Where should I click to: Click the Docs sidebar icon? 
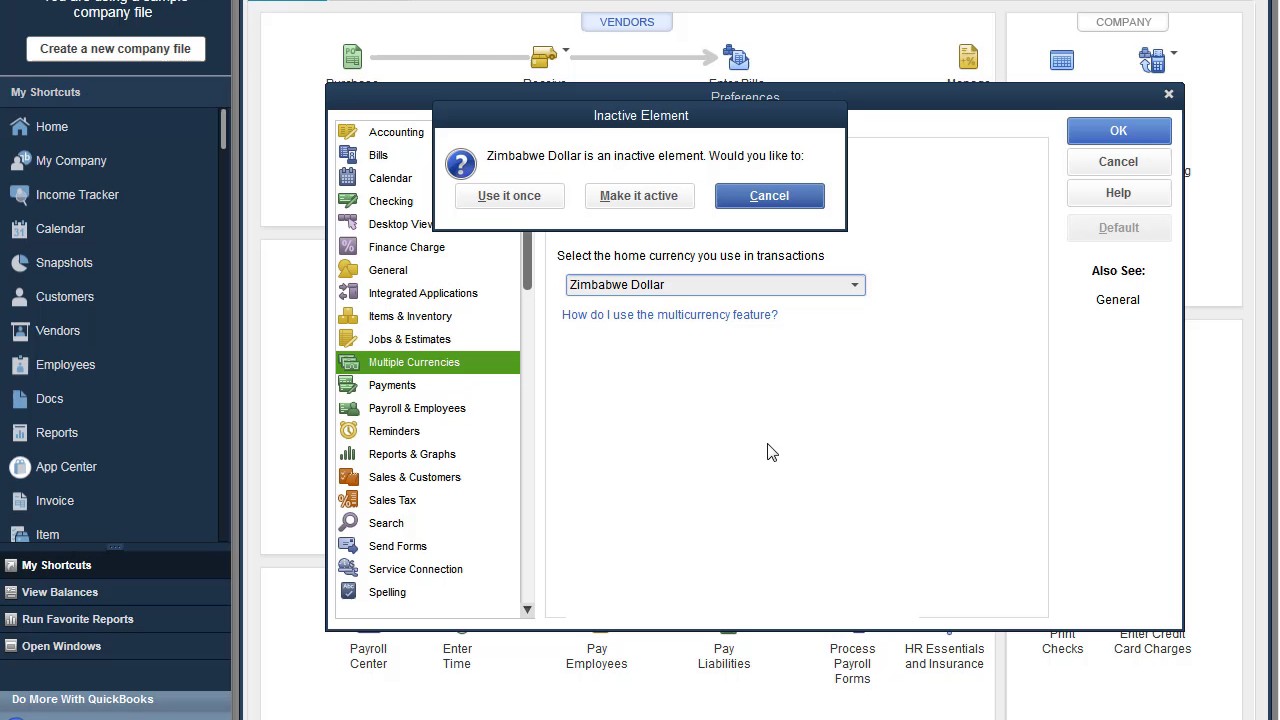click(x=20, y=399)
